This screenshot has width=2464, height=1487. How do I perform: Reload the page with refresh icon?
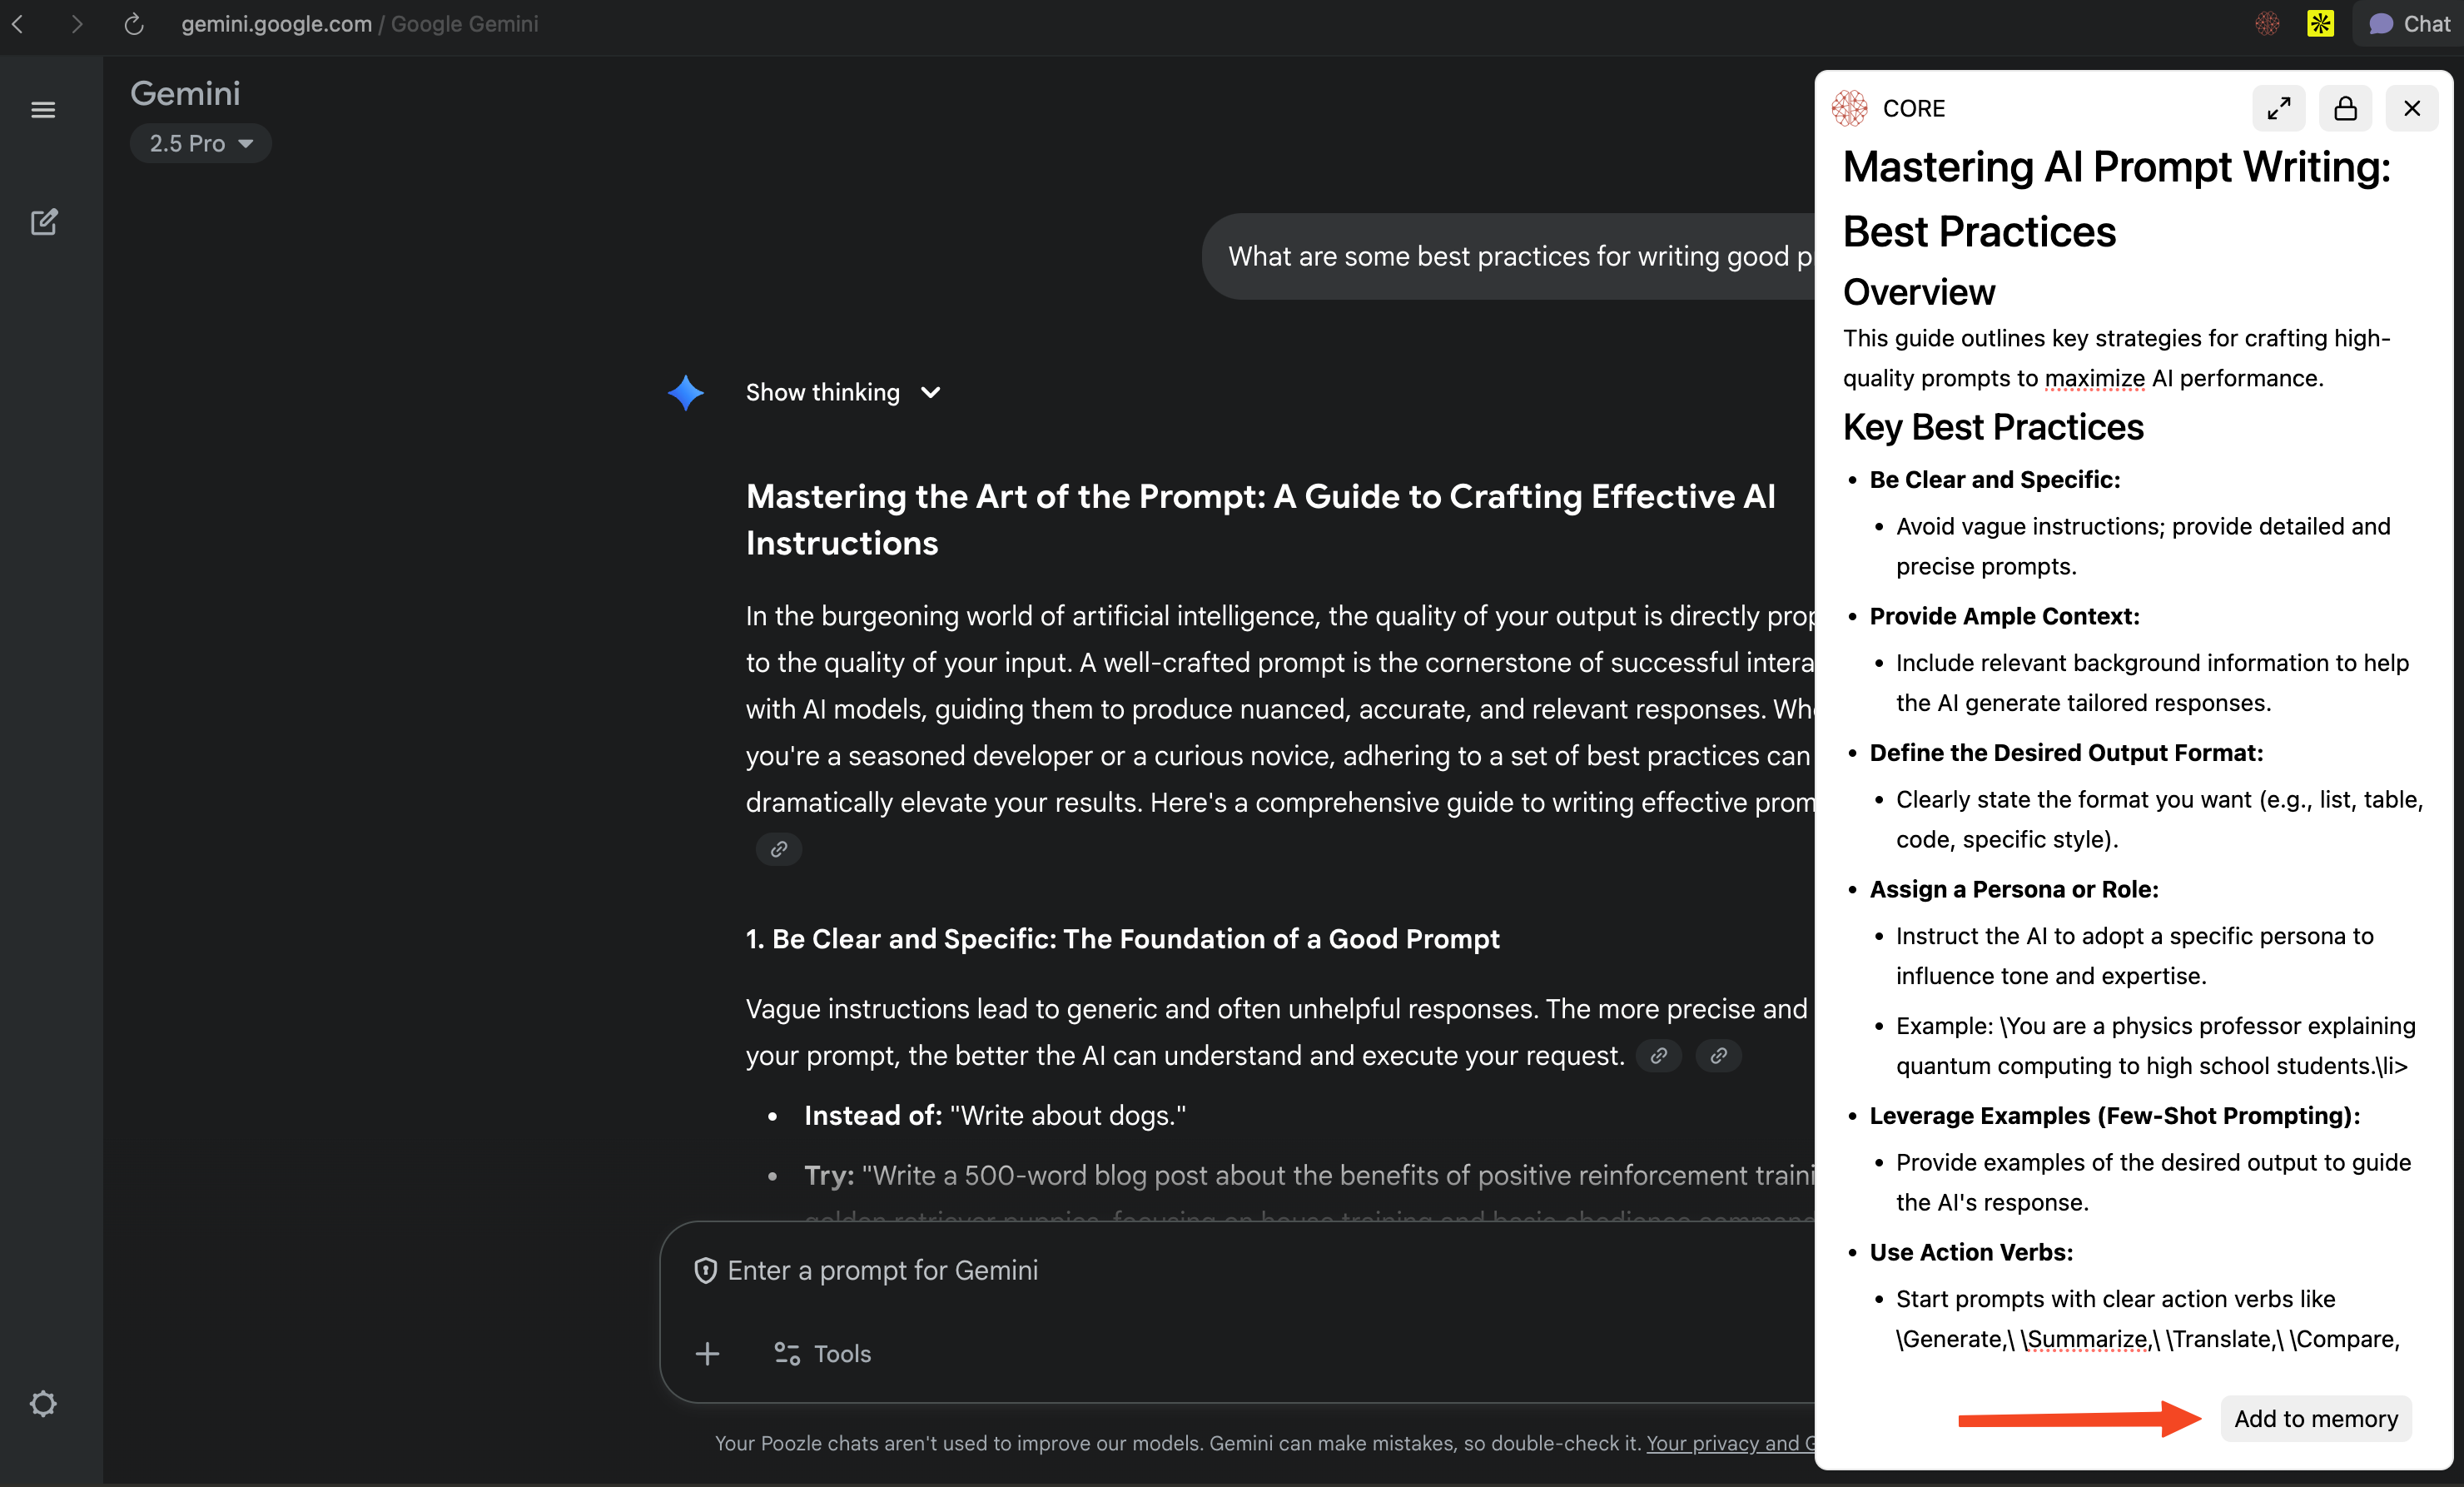[134, 24]
